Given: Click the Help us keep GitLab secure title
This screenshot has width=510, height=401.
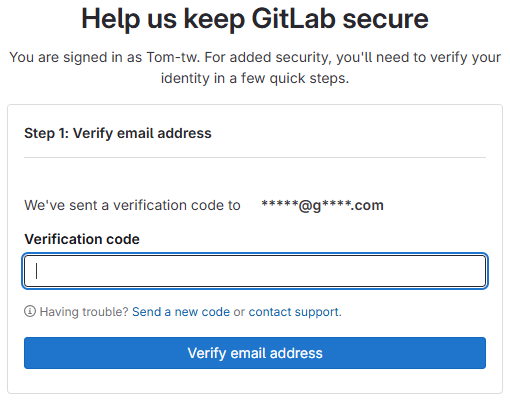Looking at the screenshot, I should pos(255,19).
